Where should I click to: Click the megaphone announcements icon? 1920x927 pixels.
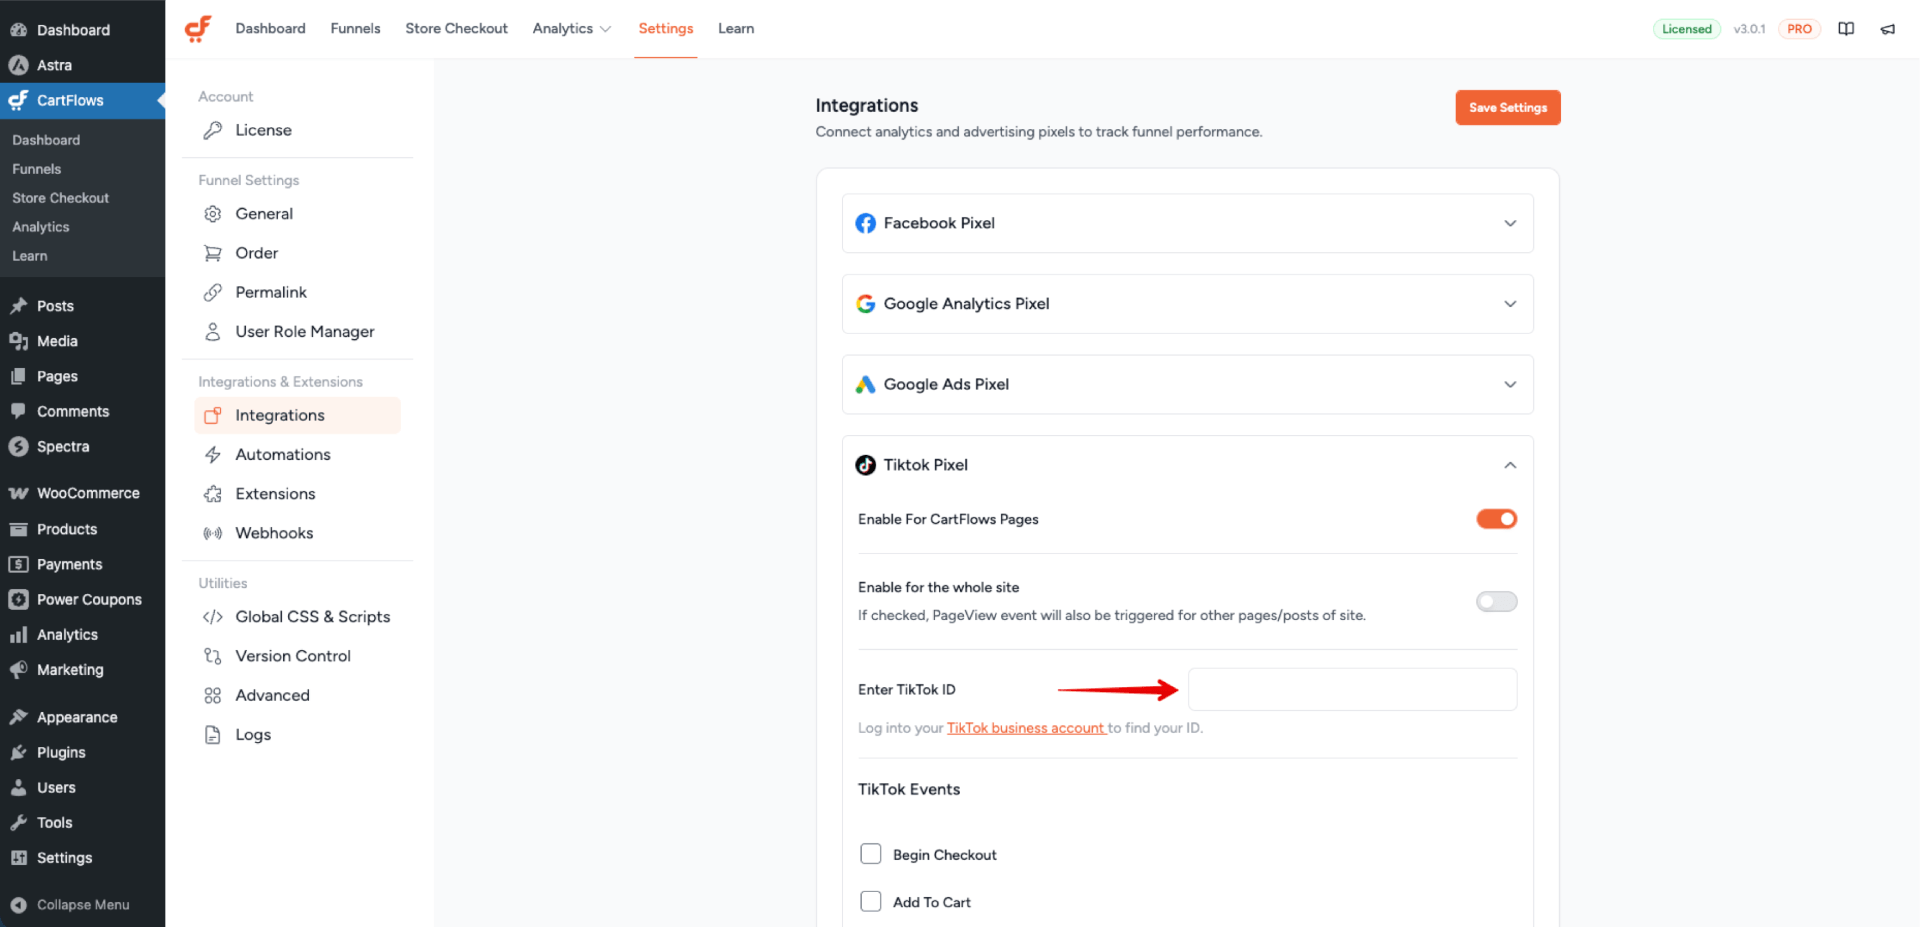click(1887, 29)
